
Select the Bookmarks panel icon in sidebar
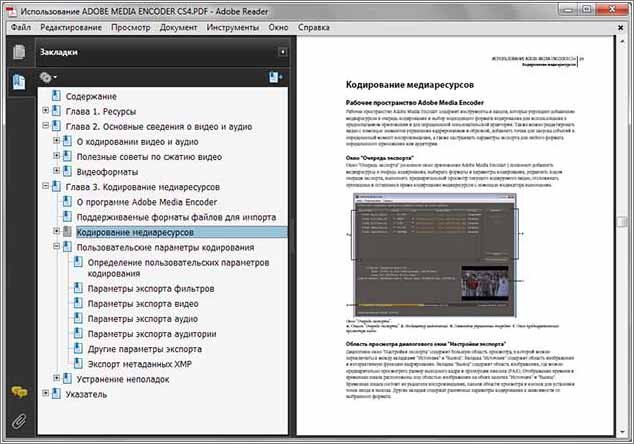19,82
